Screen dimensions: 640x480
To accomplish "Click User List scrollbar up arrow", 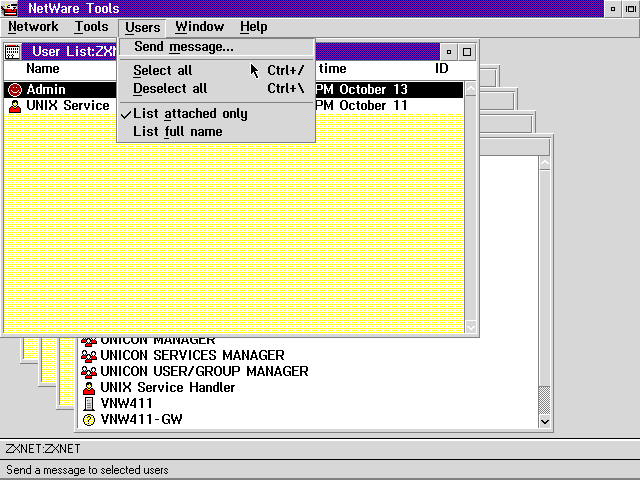I will [471, 89].
